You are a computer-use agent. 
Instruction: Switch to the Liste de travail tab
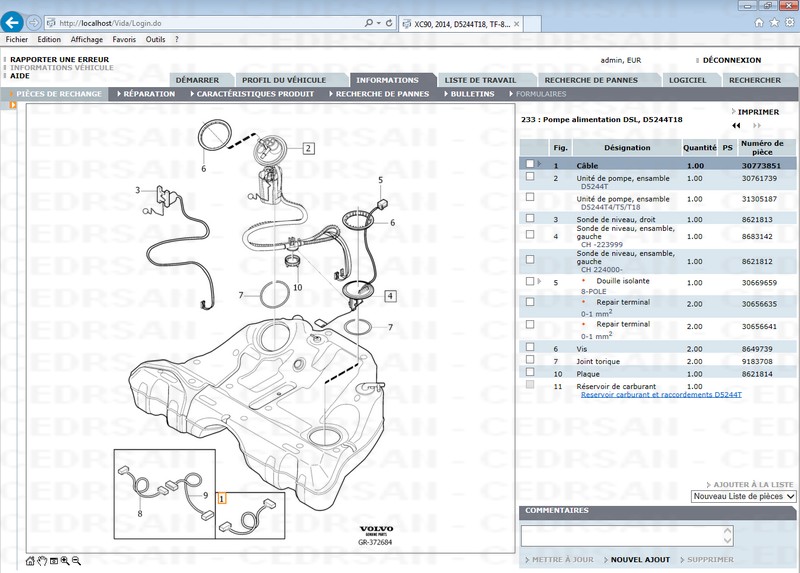pyautogui.click(x=480, y=80)
